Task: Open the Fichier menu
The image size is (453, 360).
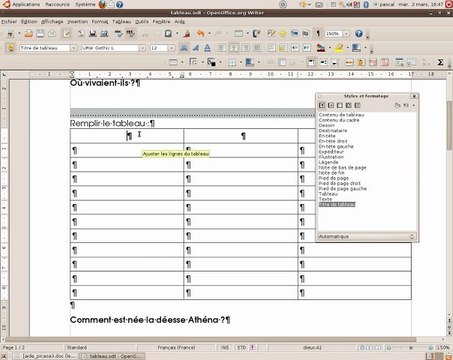Action: tap(9, 22)
